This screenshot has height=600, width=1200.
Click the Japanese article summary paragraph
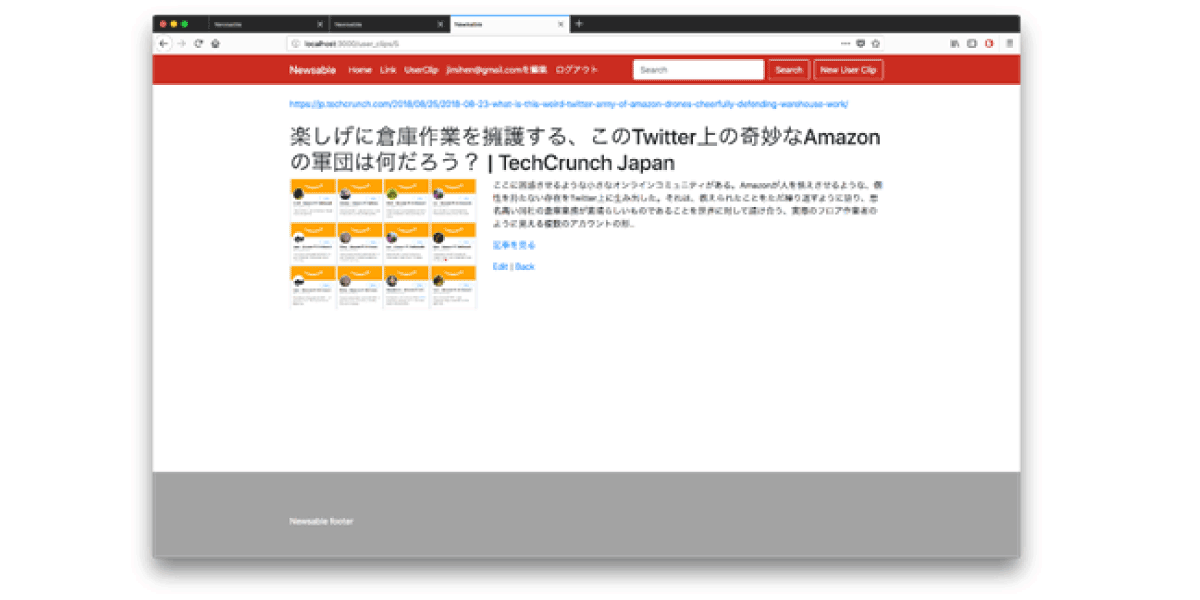(x=687, y=204)
